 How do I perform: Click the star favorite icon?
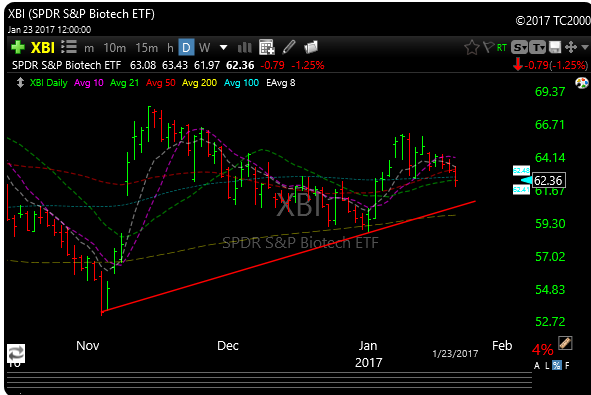pos(472,48)
